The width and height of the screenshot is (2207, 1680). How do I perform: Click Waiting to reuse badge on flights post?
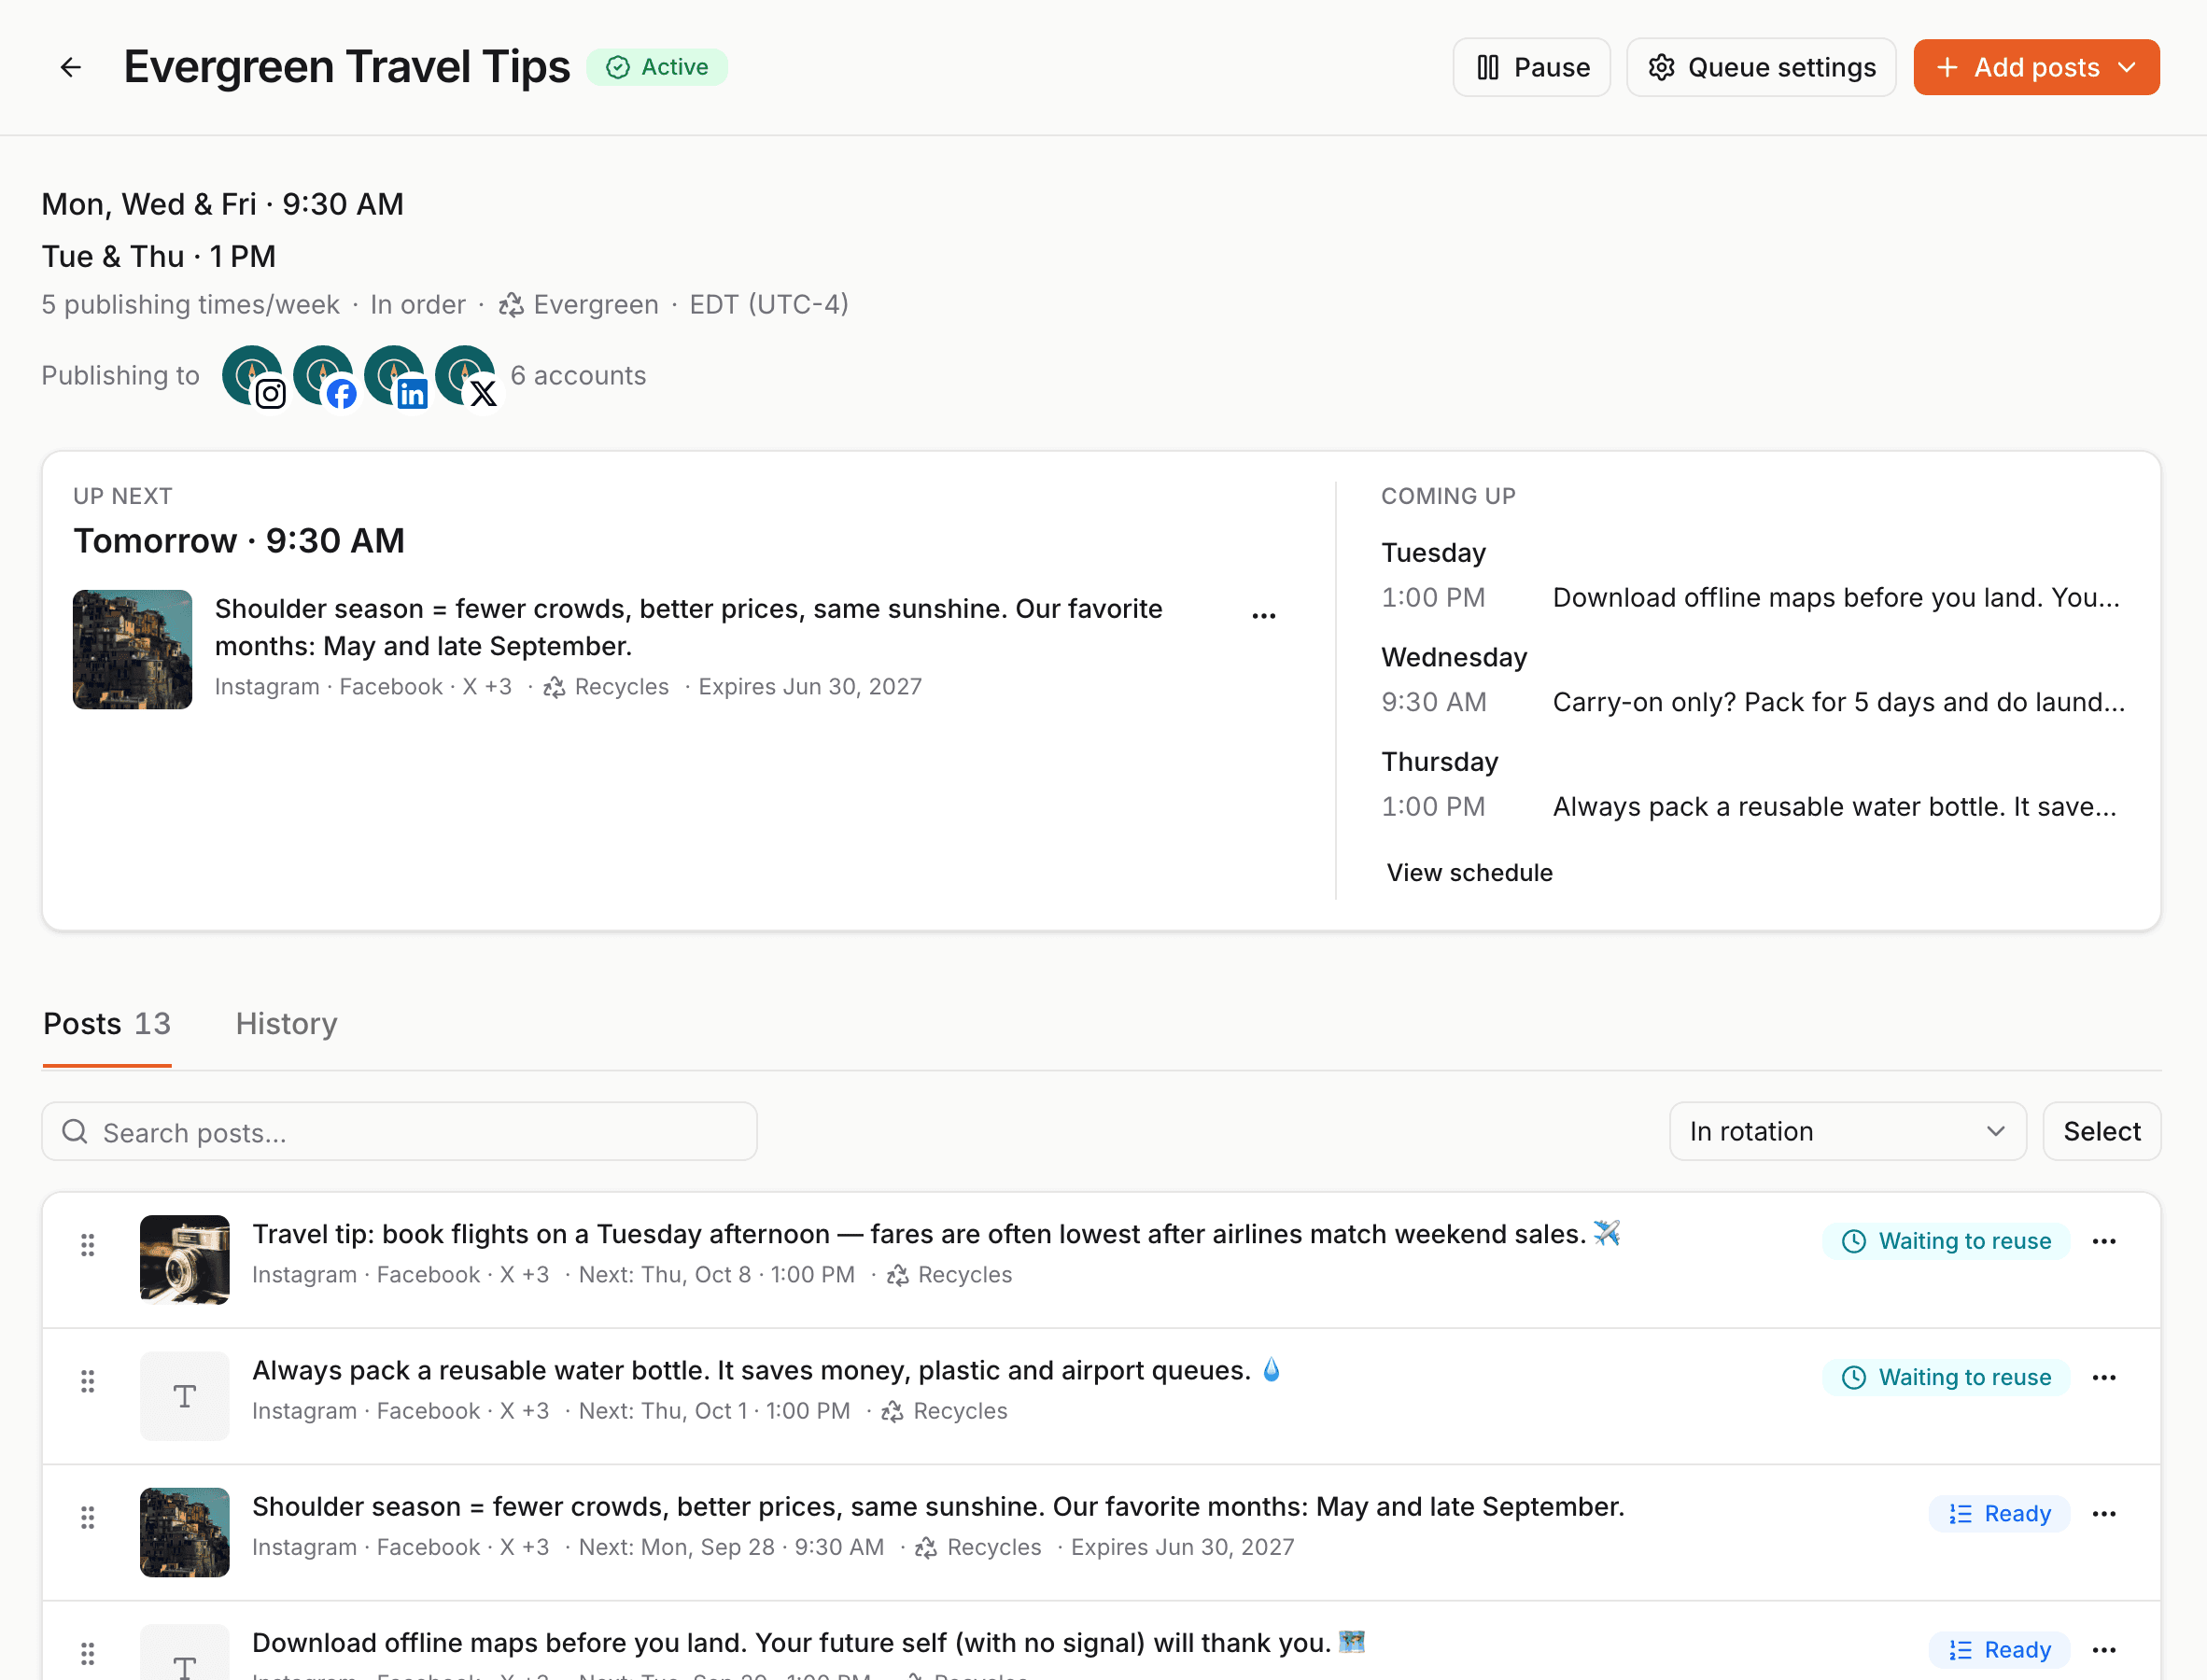coord(1946,1241)
